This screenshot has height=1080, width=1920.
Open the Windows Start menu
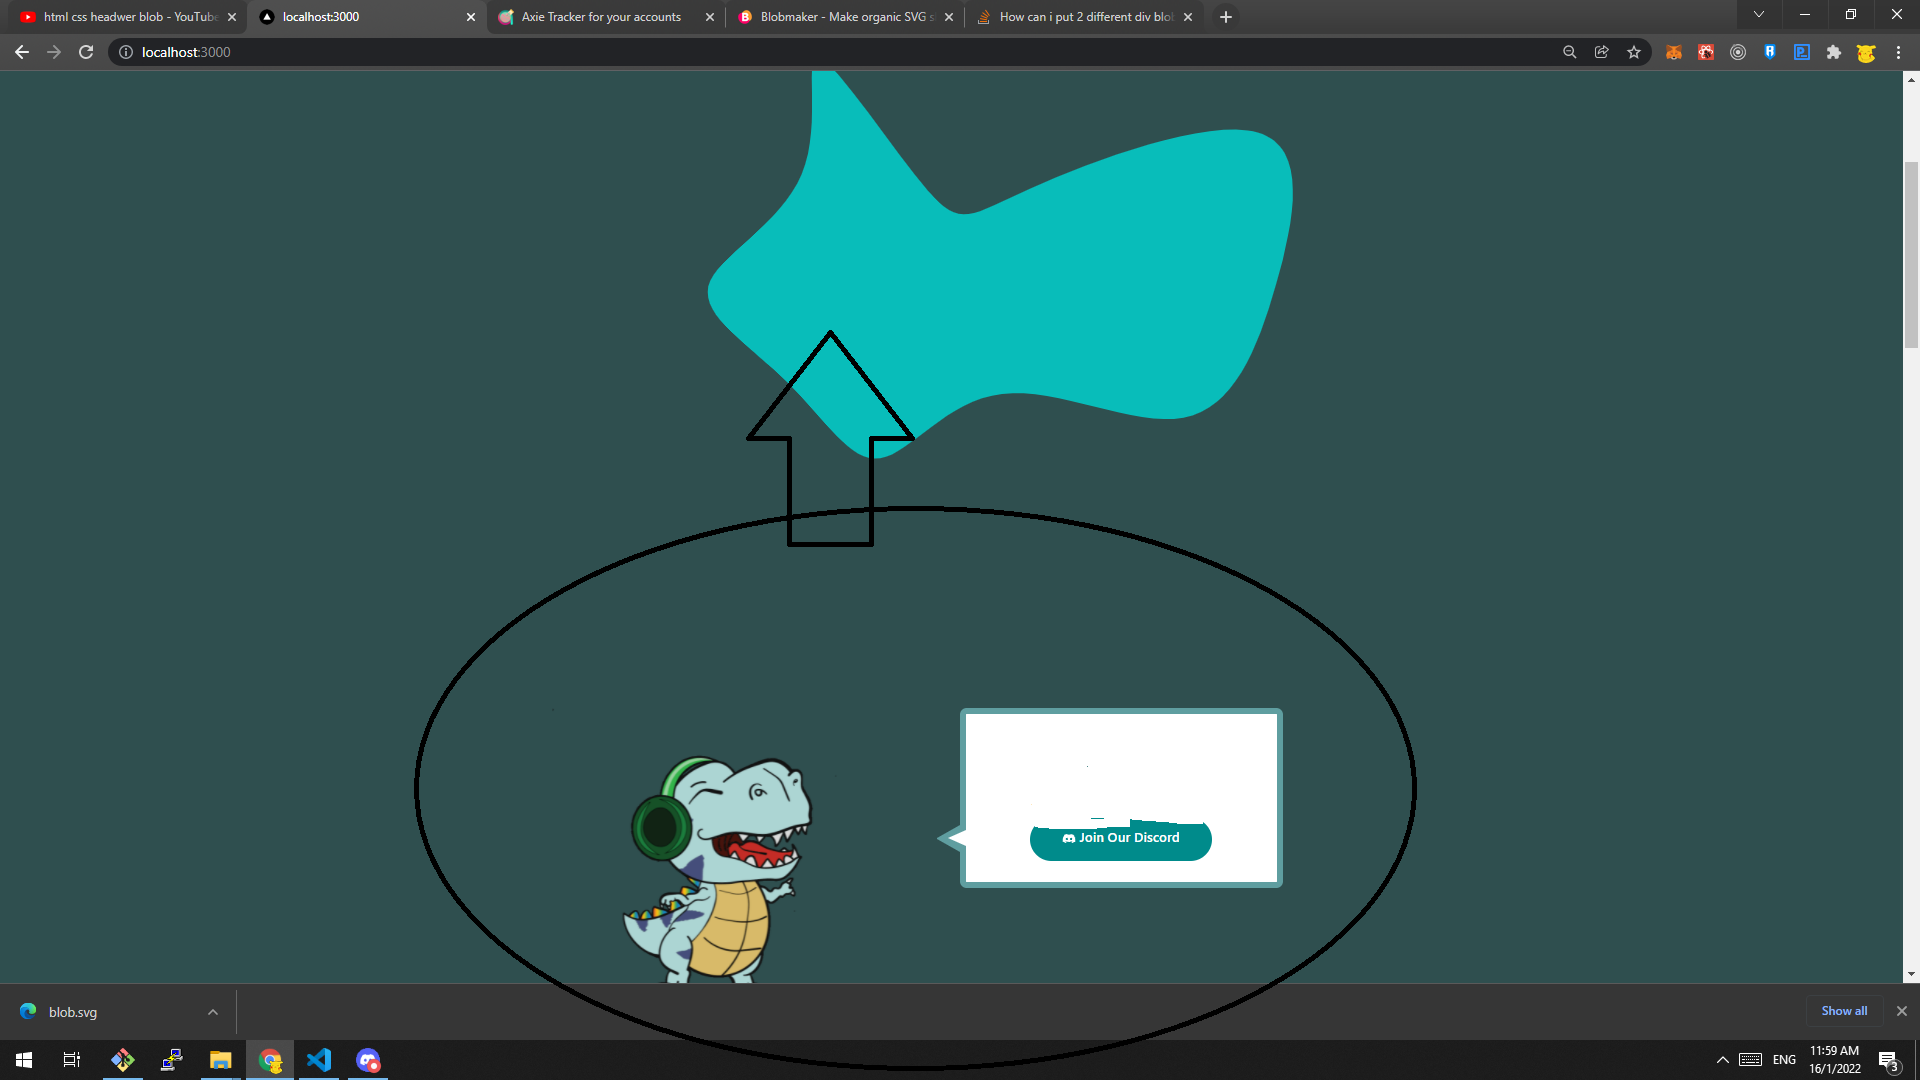click(x=24, y=1060)
